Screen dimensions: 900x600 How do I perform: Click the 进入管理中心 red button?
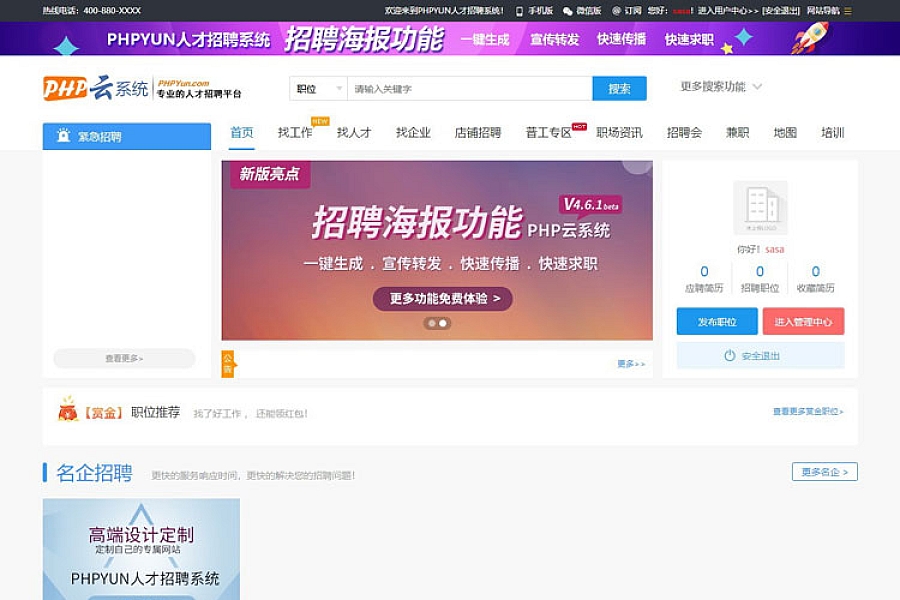[x=804, y=322]
